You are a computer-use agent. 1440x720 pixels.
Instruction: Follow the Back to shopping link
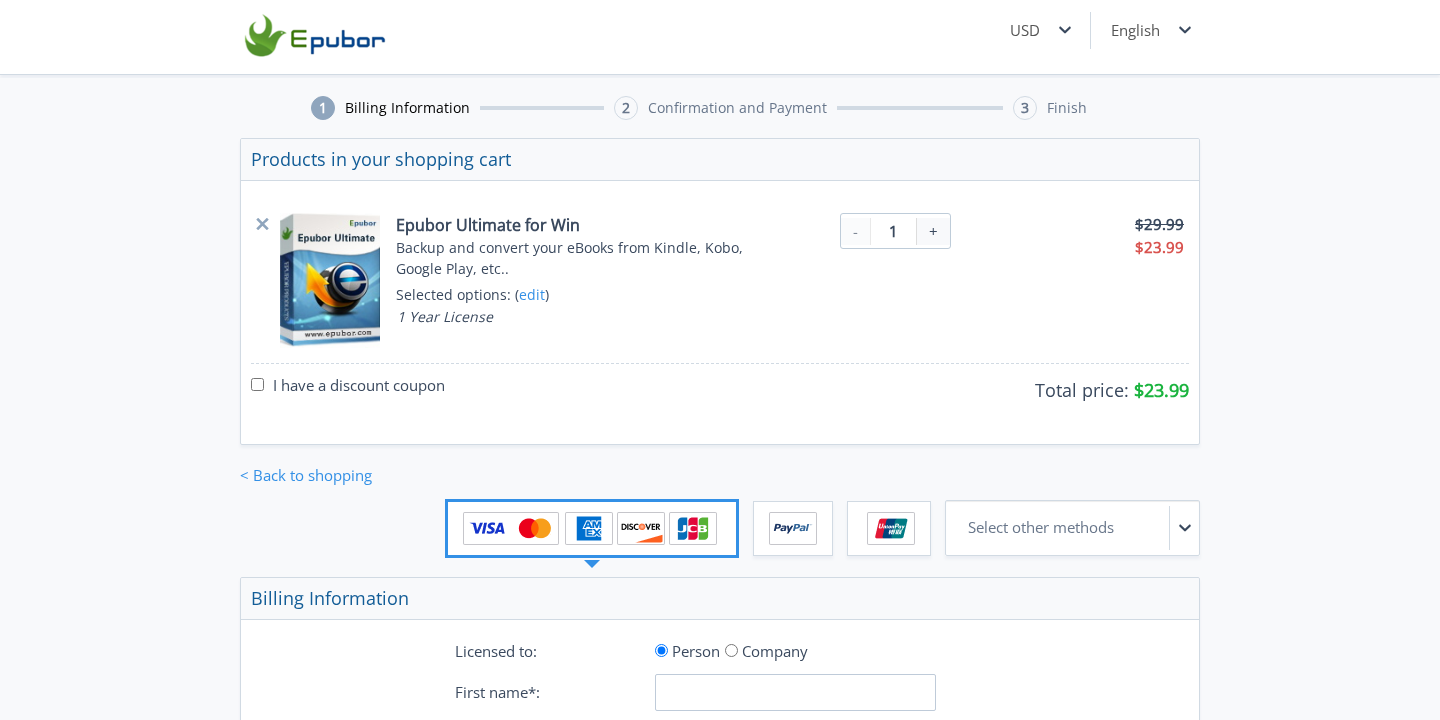[306, 475]
